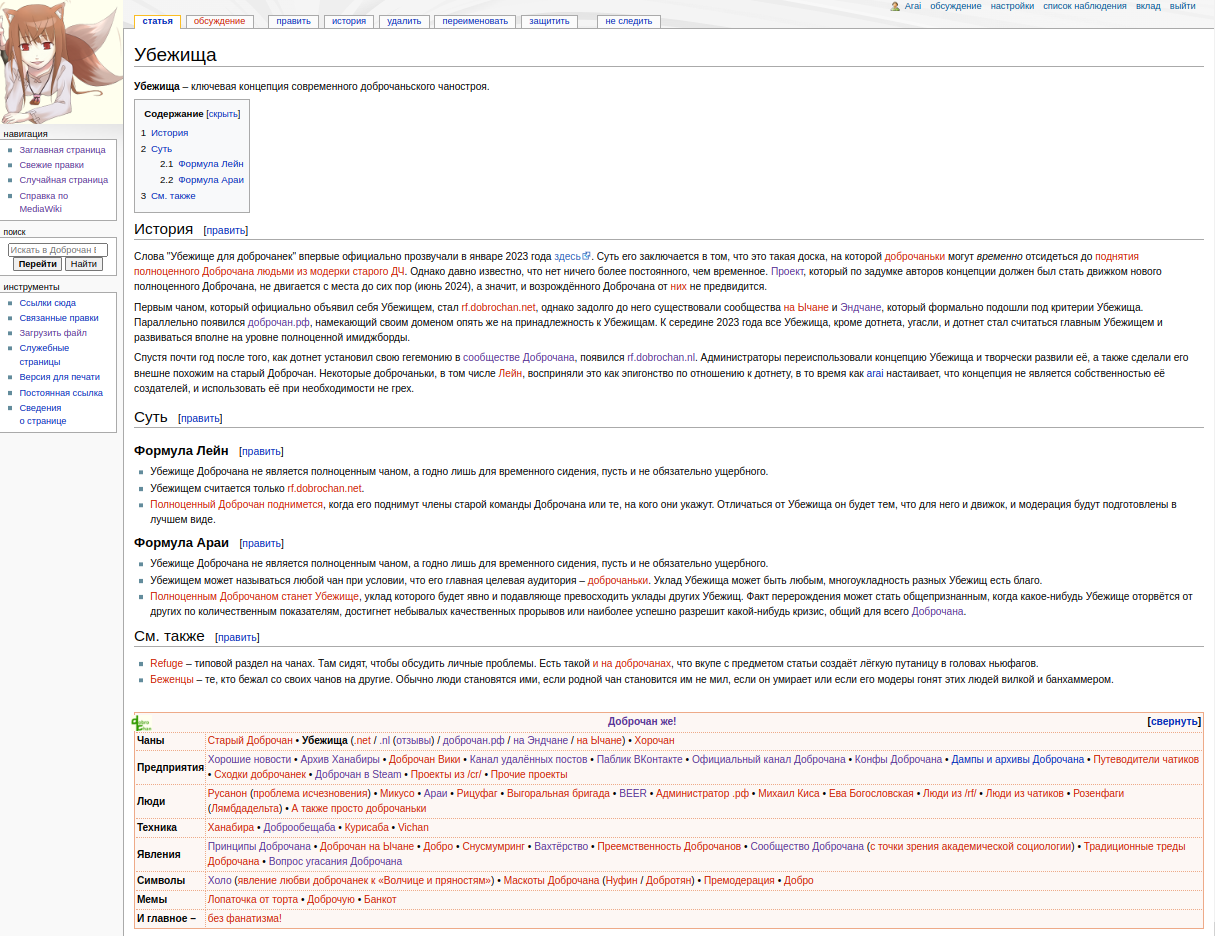Open 'Холо' in the Символы row
The image size is (1215, 936).
(219, 880)
